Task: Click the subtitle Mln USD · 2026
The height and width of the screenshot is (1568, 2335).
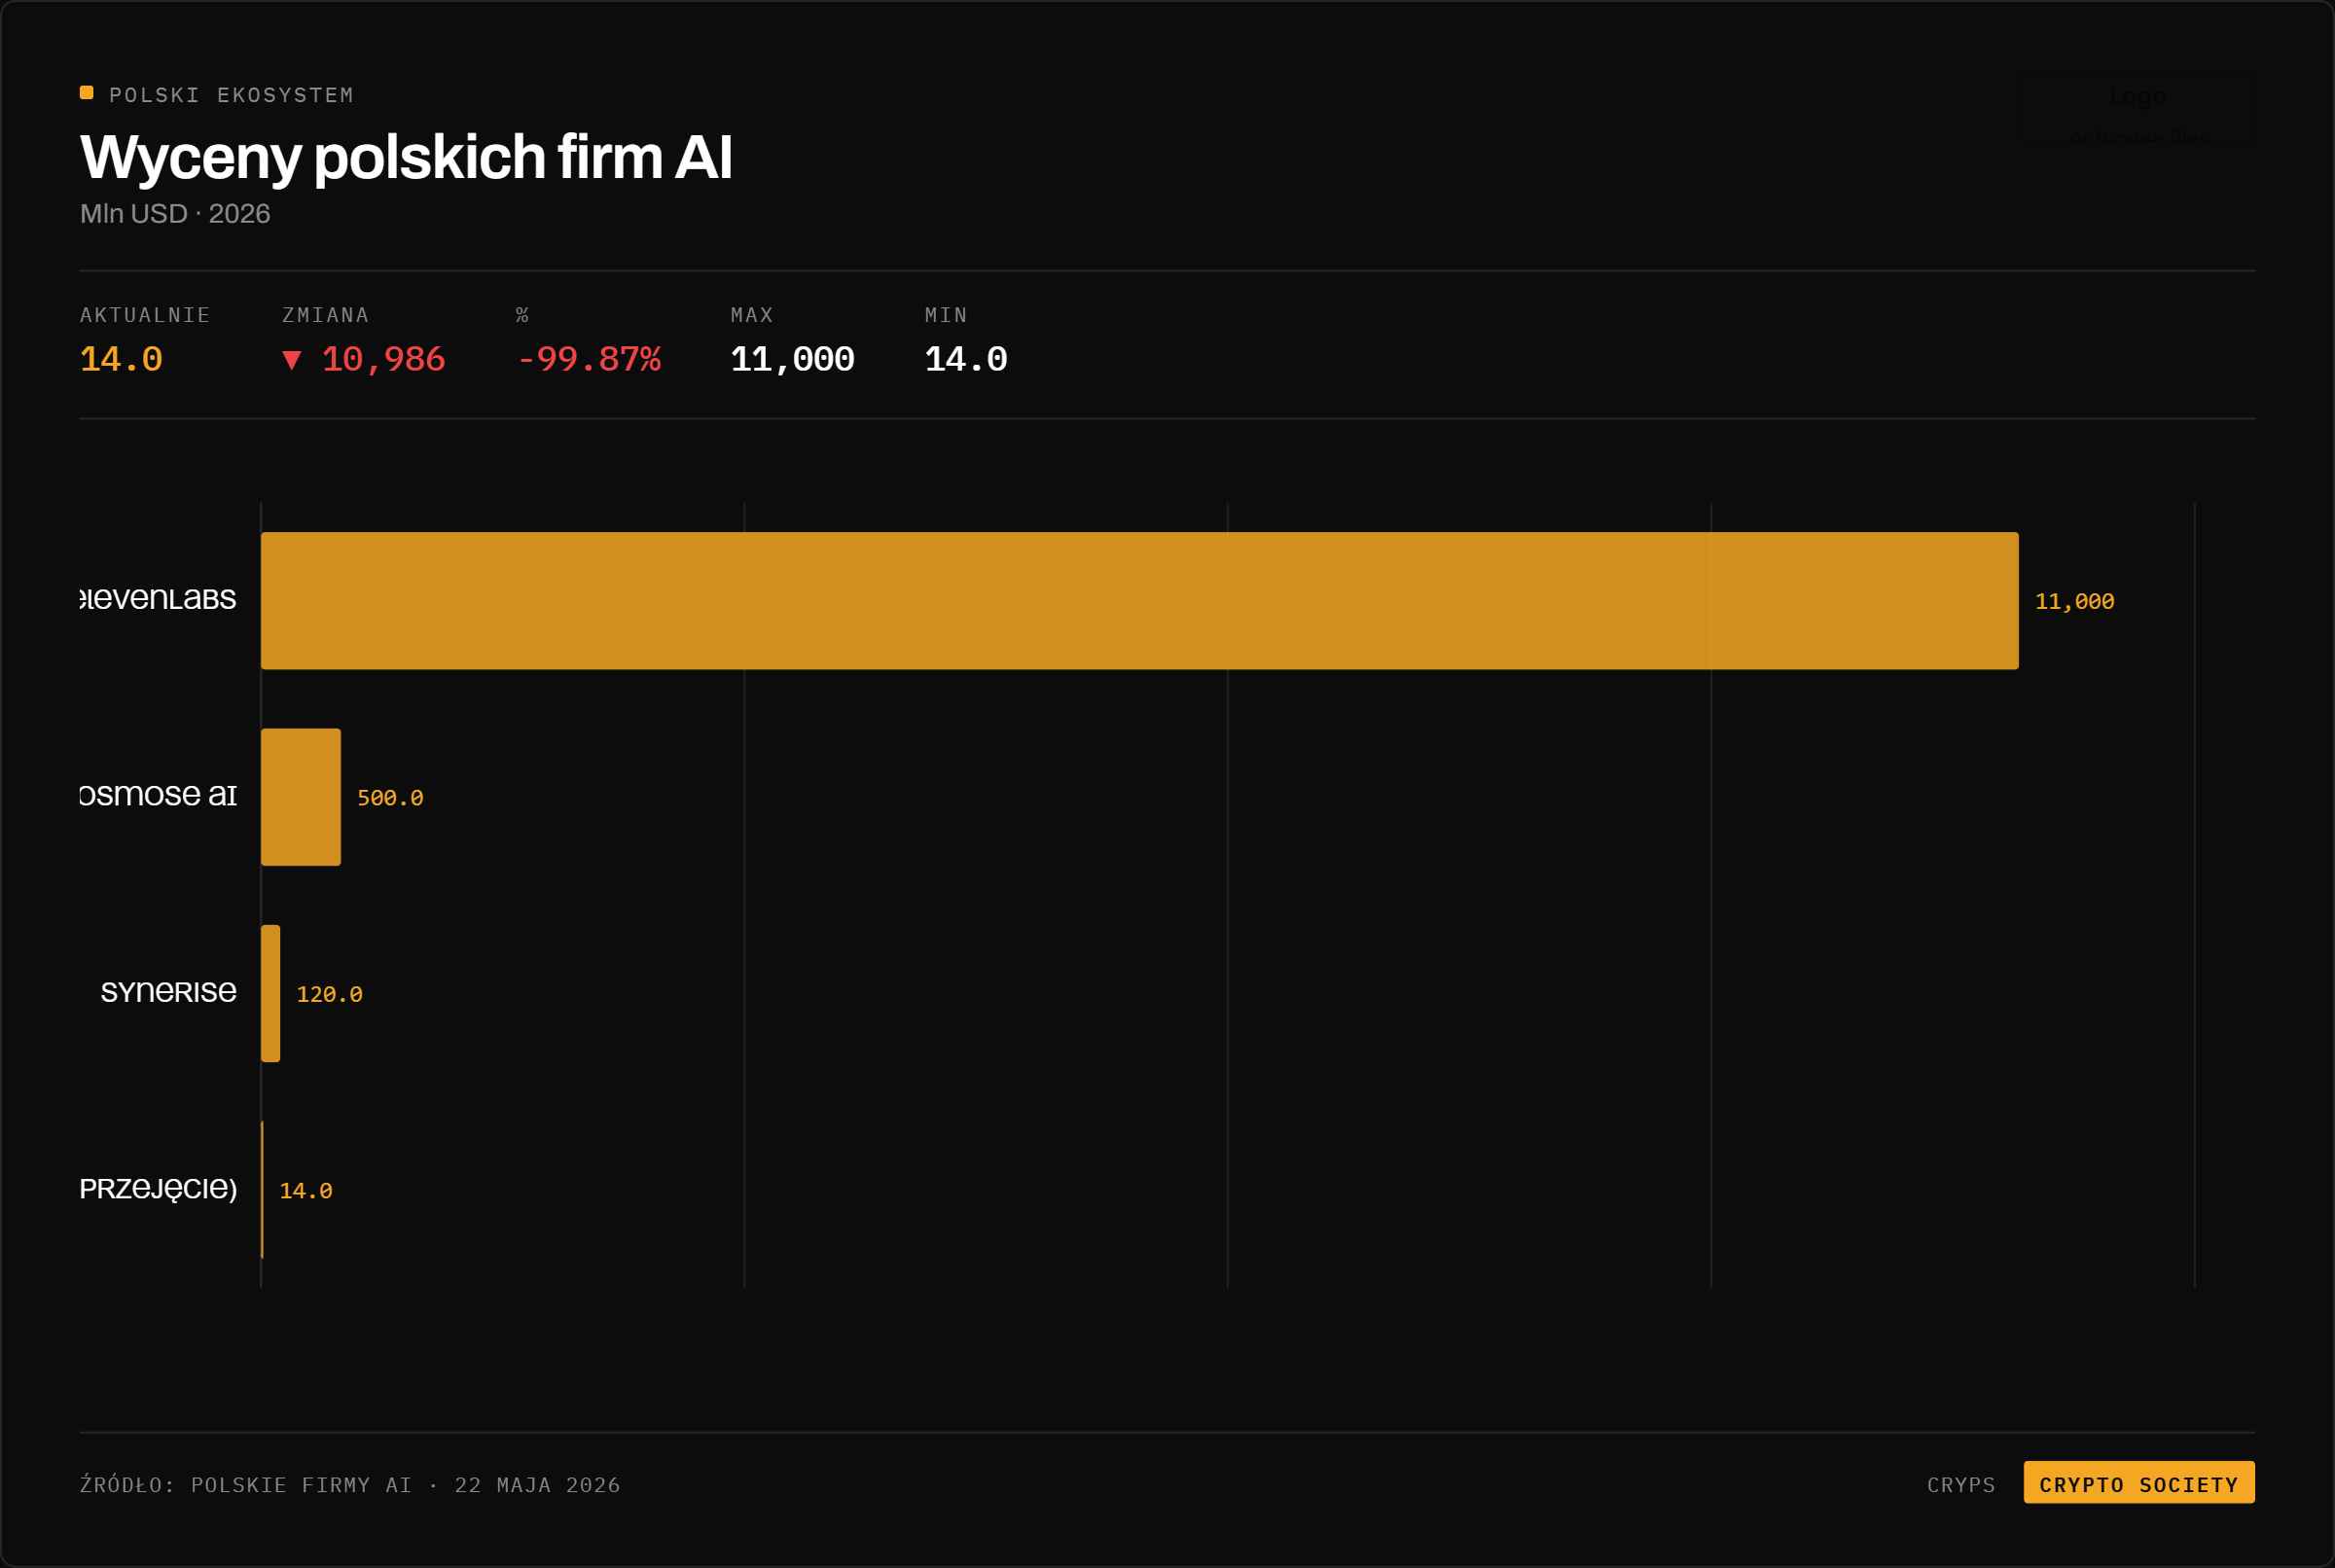Action: [175, 214]
